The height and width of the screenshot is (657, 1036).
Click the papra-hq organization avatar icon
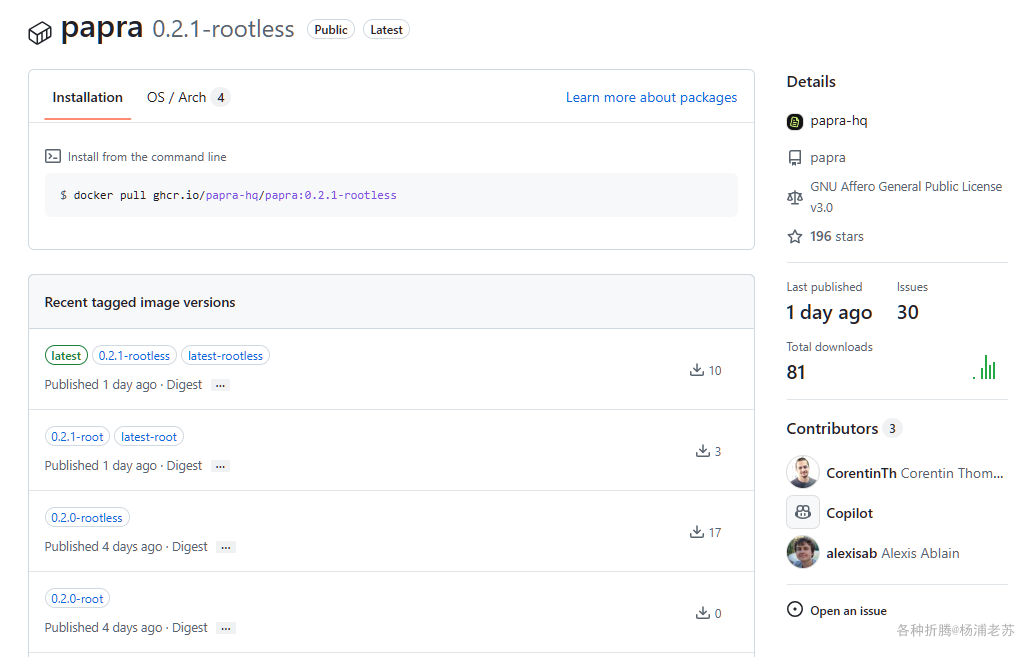(x=795, y=122)
